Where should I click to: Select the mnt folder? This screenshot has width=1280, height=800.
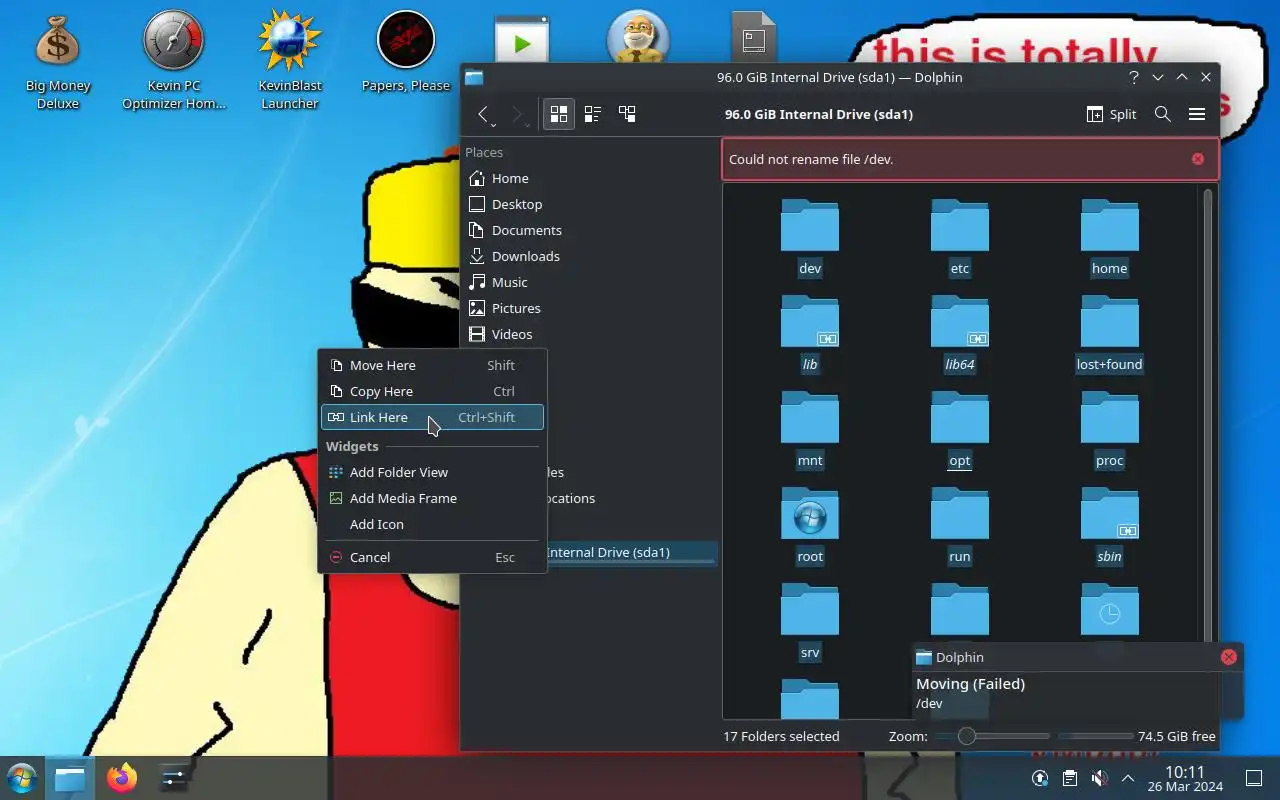click(x=810, y=430)
